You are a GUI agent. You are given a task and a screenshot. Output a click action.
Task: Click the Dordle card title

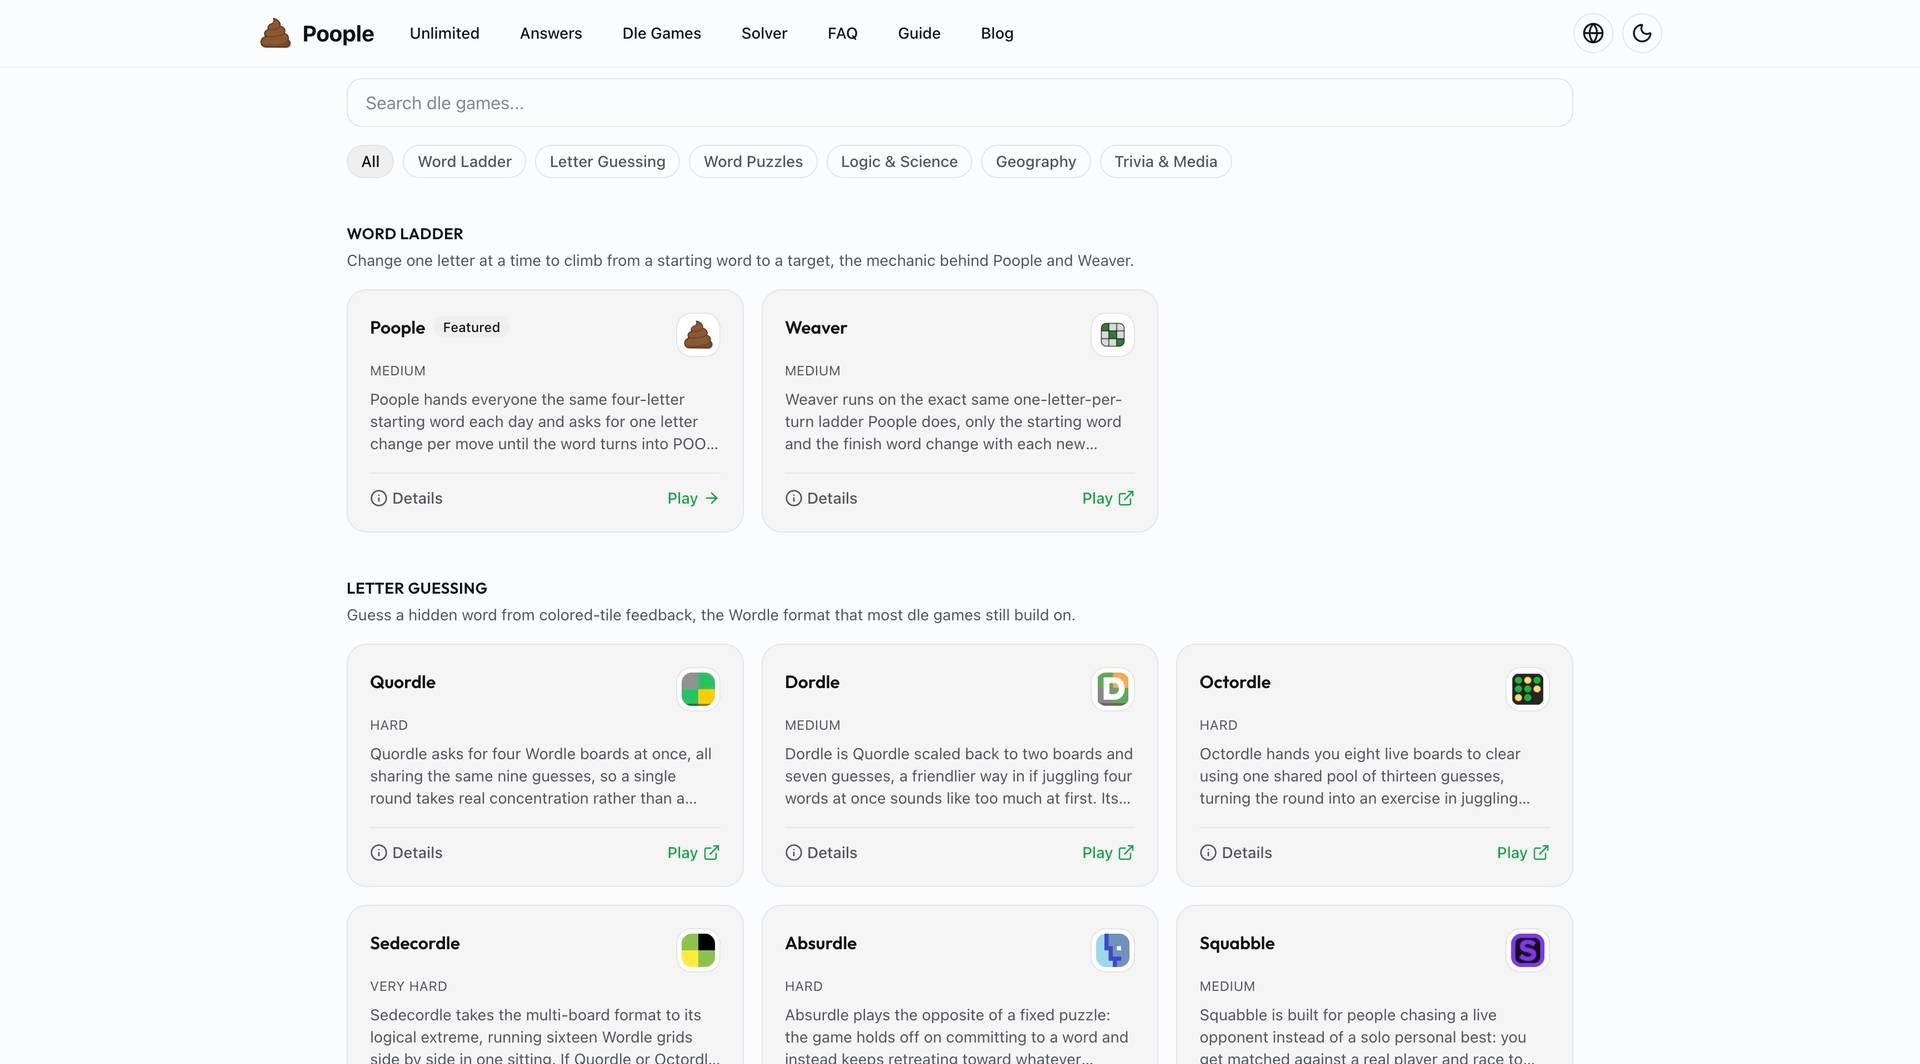(812, 682)
